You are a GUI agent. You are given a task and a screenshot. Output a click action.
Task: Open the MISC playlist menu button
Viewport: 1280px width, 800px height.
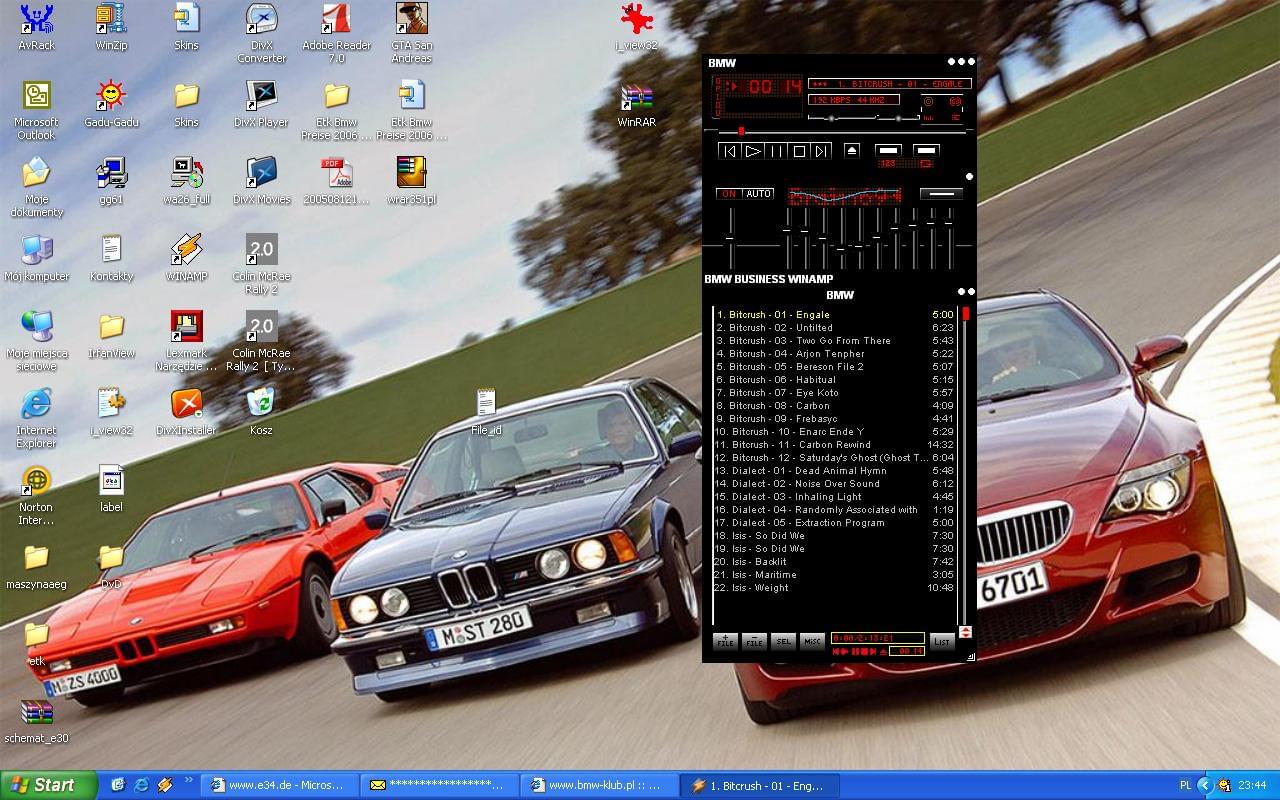(x=812, y=641)
